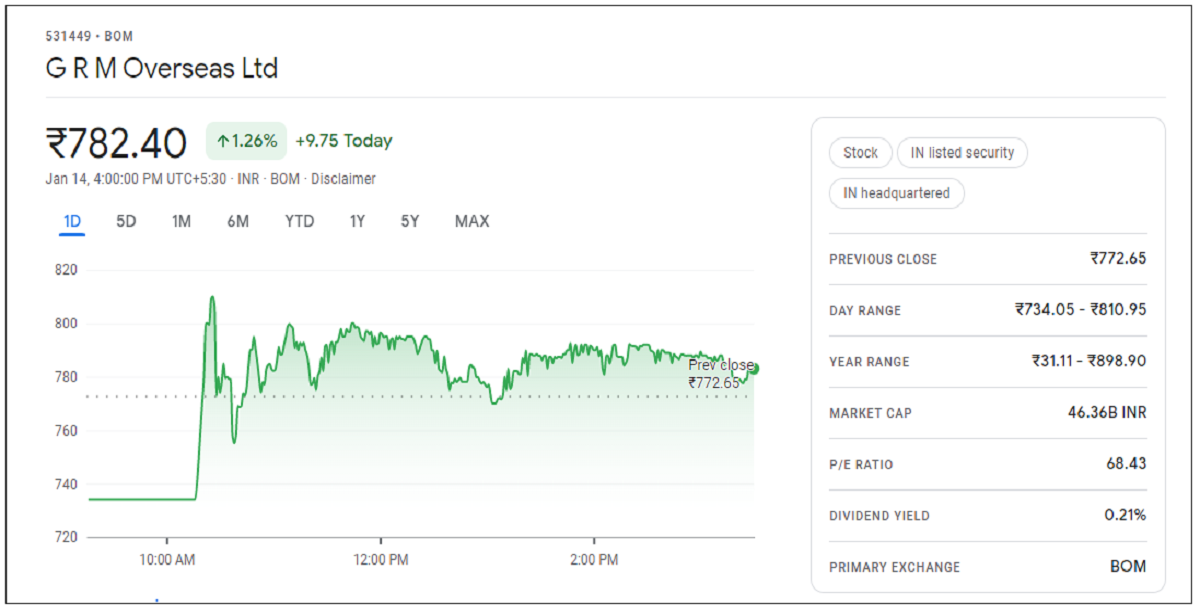Click the BOM primary exchange value

1128,566
